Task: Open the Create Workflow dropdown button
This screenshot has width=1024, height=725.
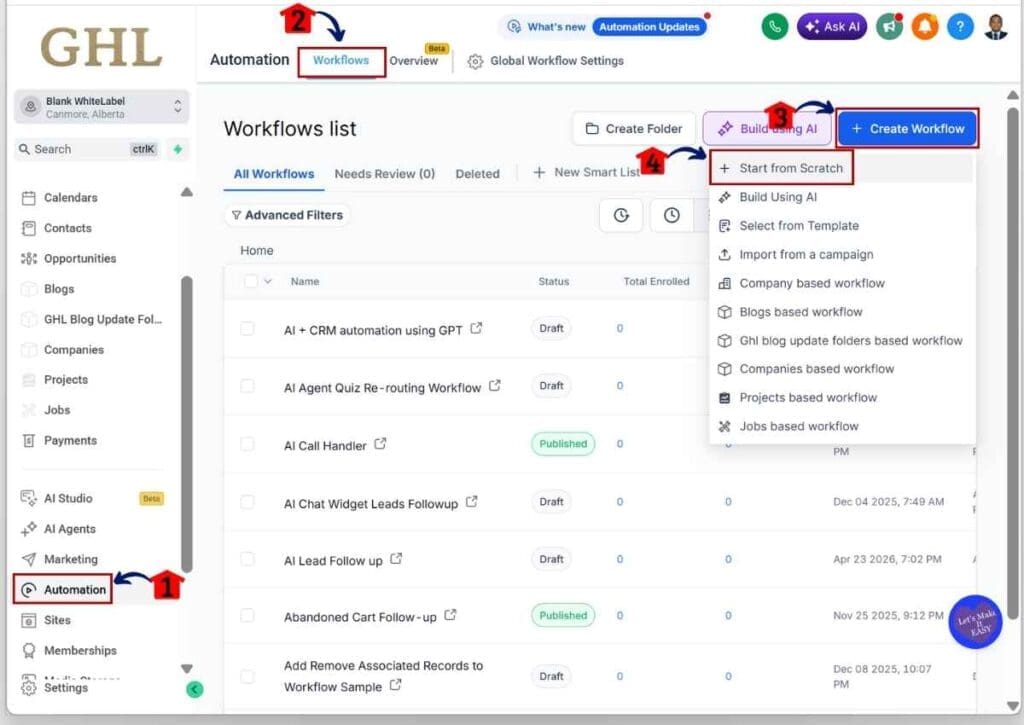Action: (908, 129)
